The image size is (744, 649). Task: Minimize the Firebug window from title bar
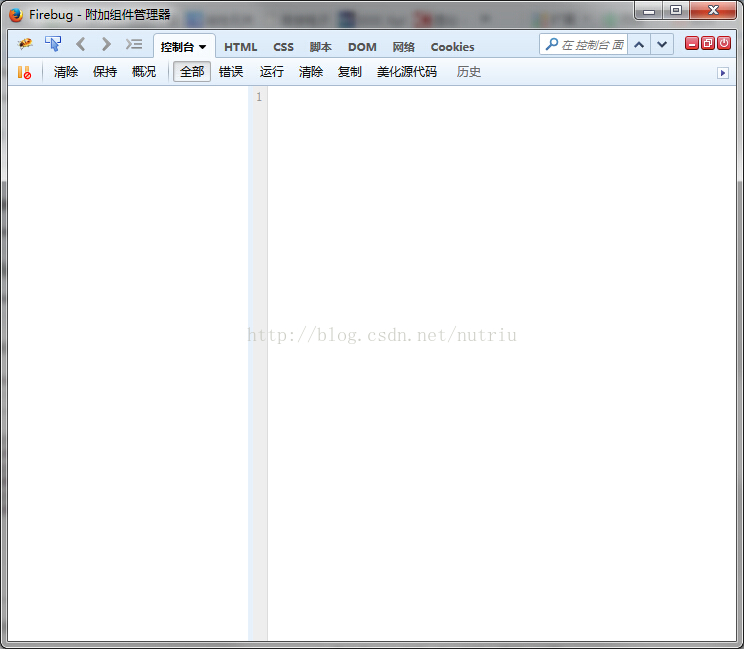click(x=649, y=10)
